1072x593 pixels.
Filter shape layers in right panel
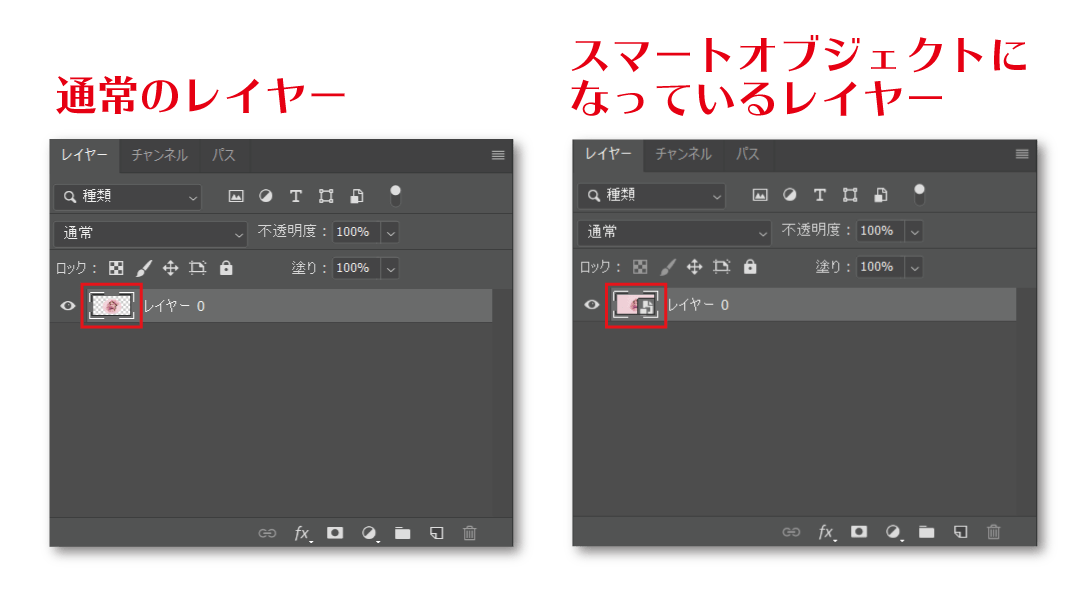(x=850, y=195)
